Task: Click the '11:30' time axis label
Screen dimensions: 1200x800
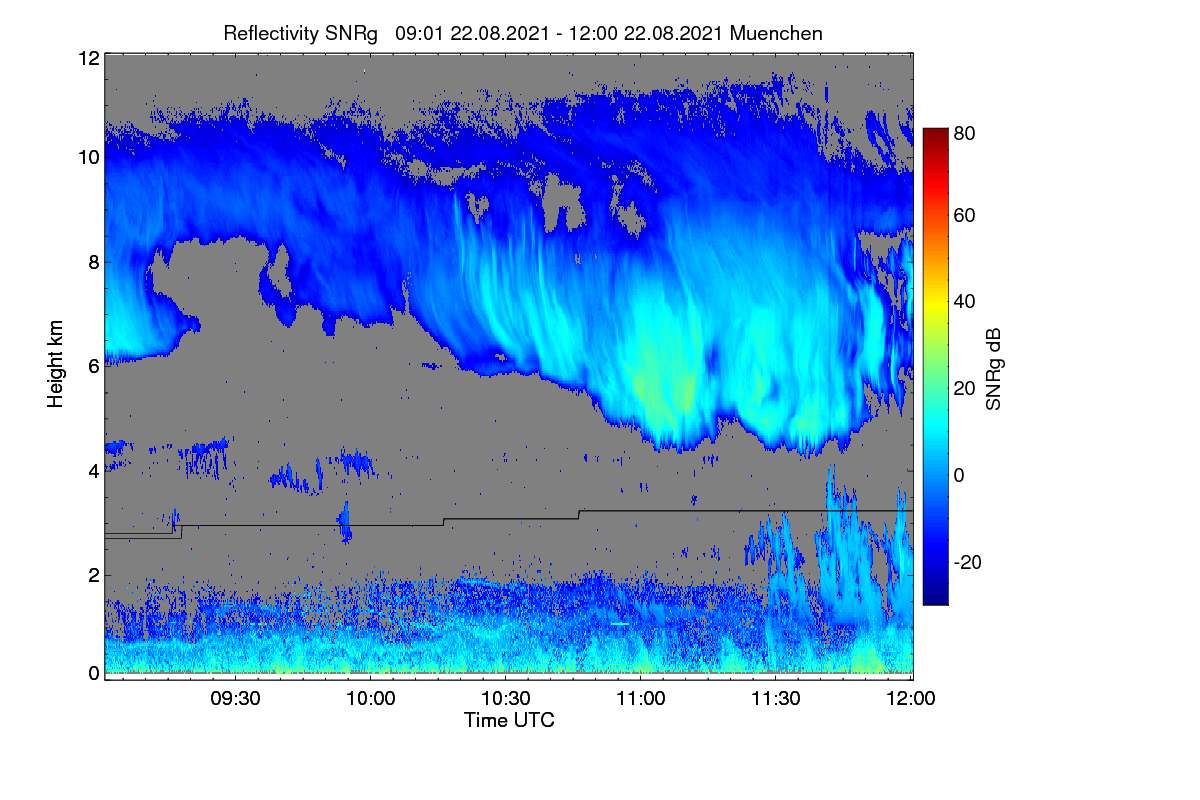Action: click(775, 699)
